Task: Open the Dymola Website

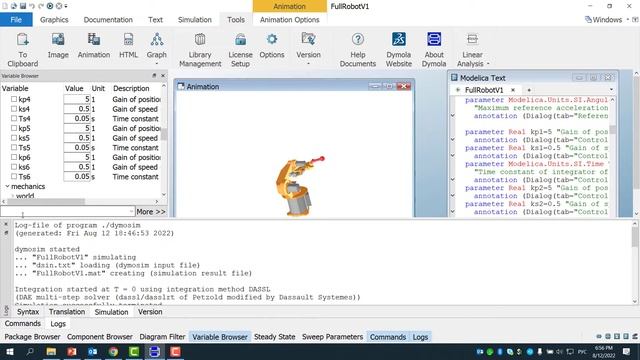Action: pyautogui.click(x=399, y=40)
